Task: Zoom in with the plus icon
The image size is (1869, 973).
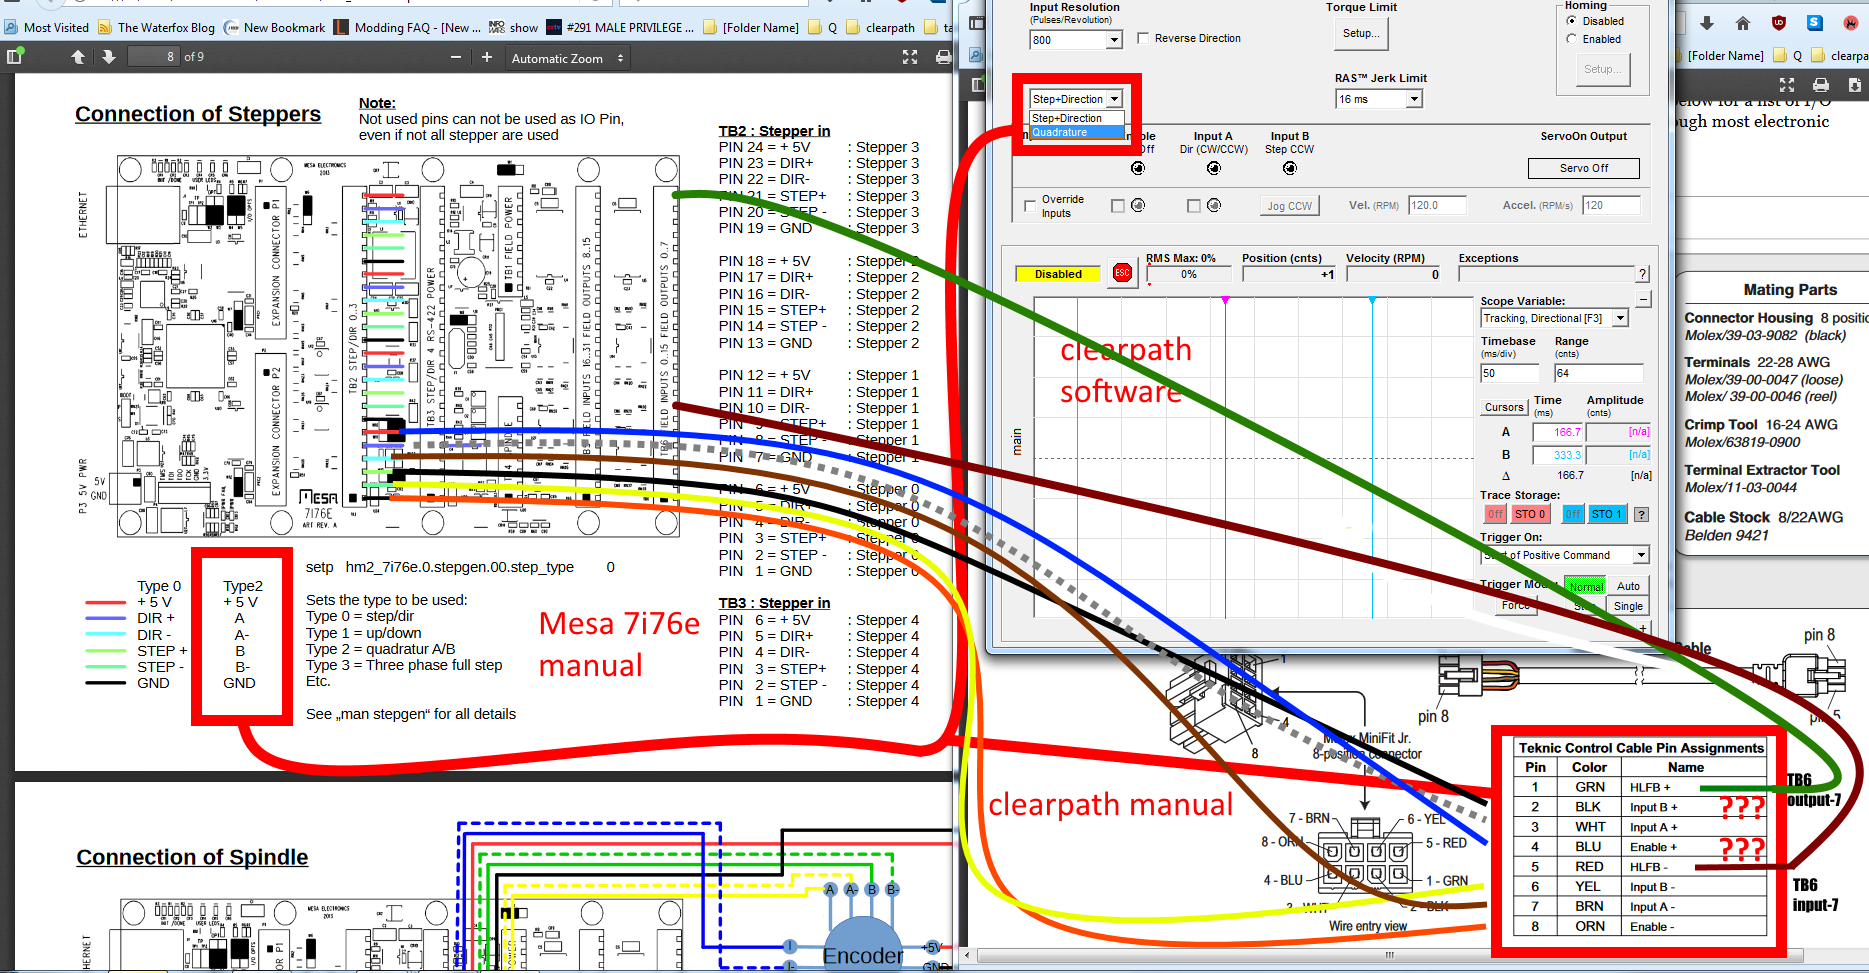Action: tap(487, 57)
